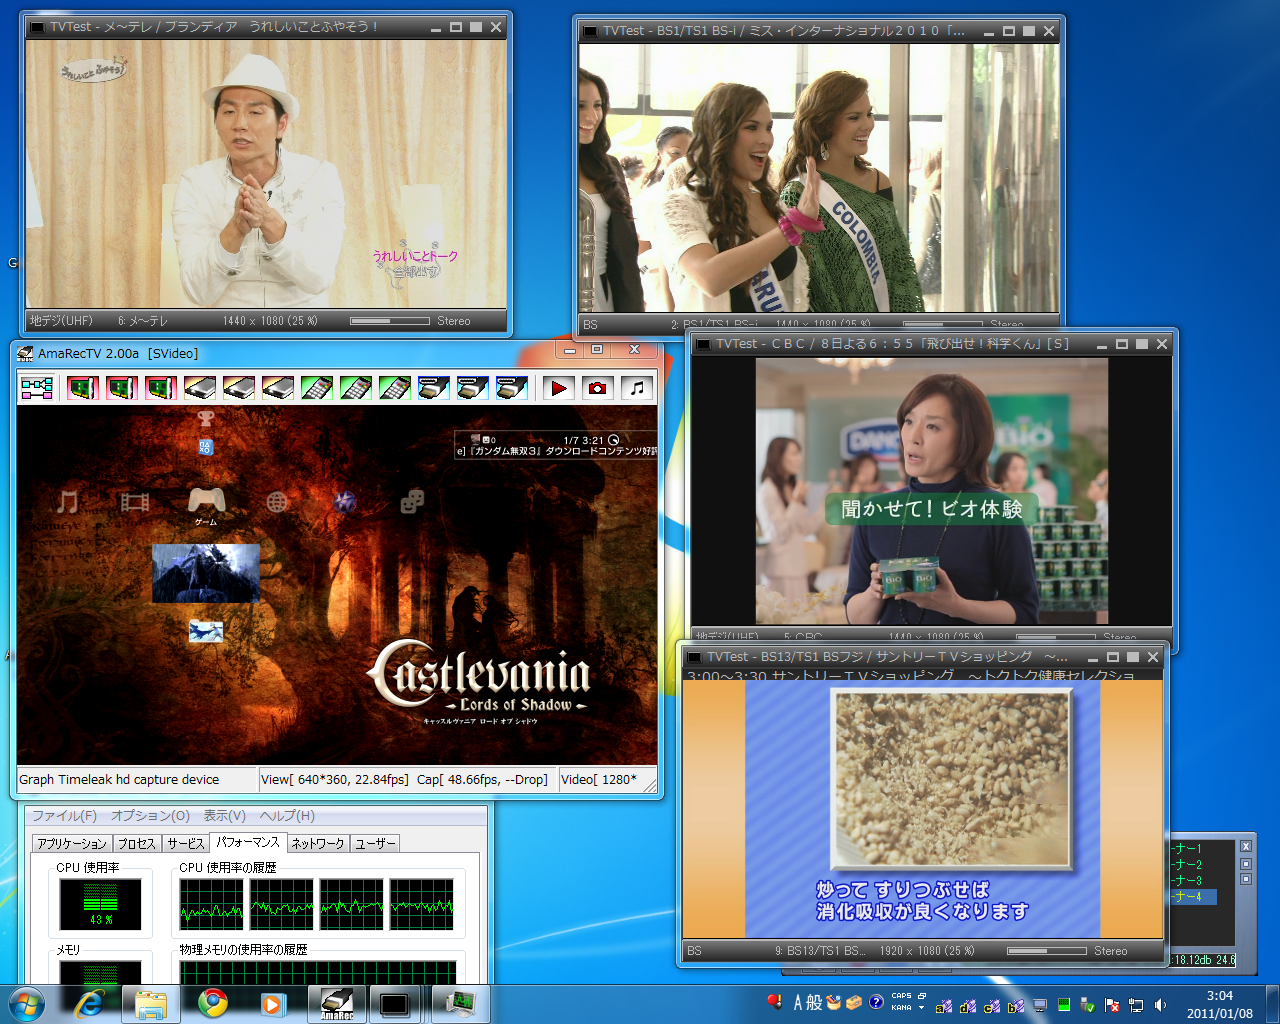Switch to the ネットワーク tab

318,843
